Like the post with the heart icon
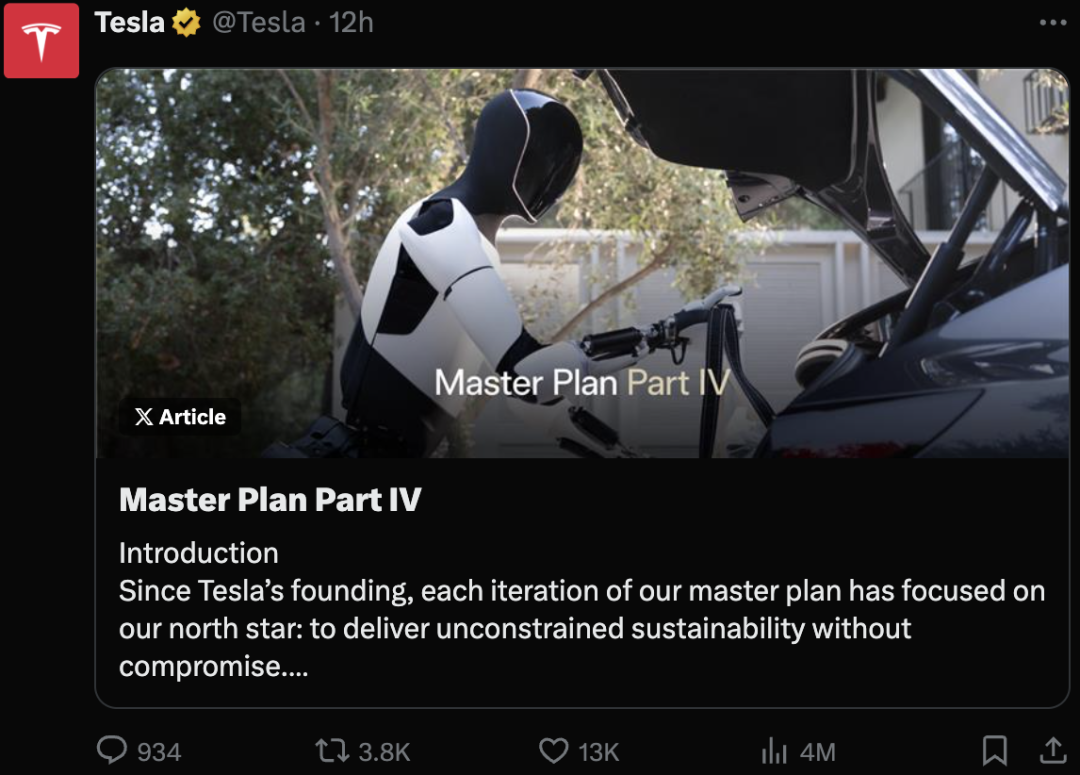The height and width of the screenshot is (775, 1080). 553,750
